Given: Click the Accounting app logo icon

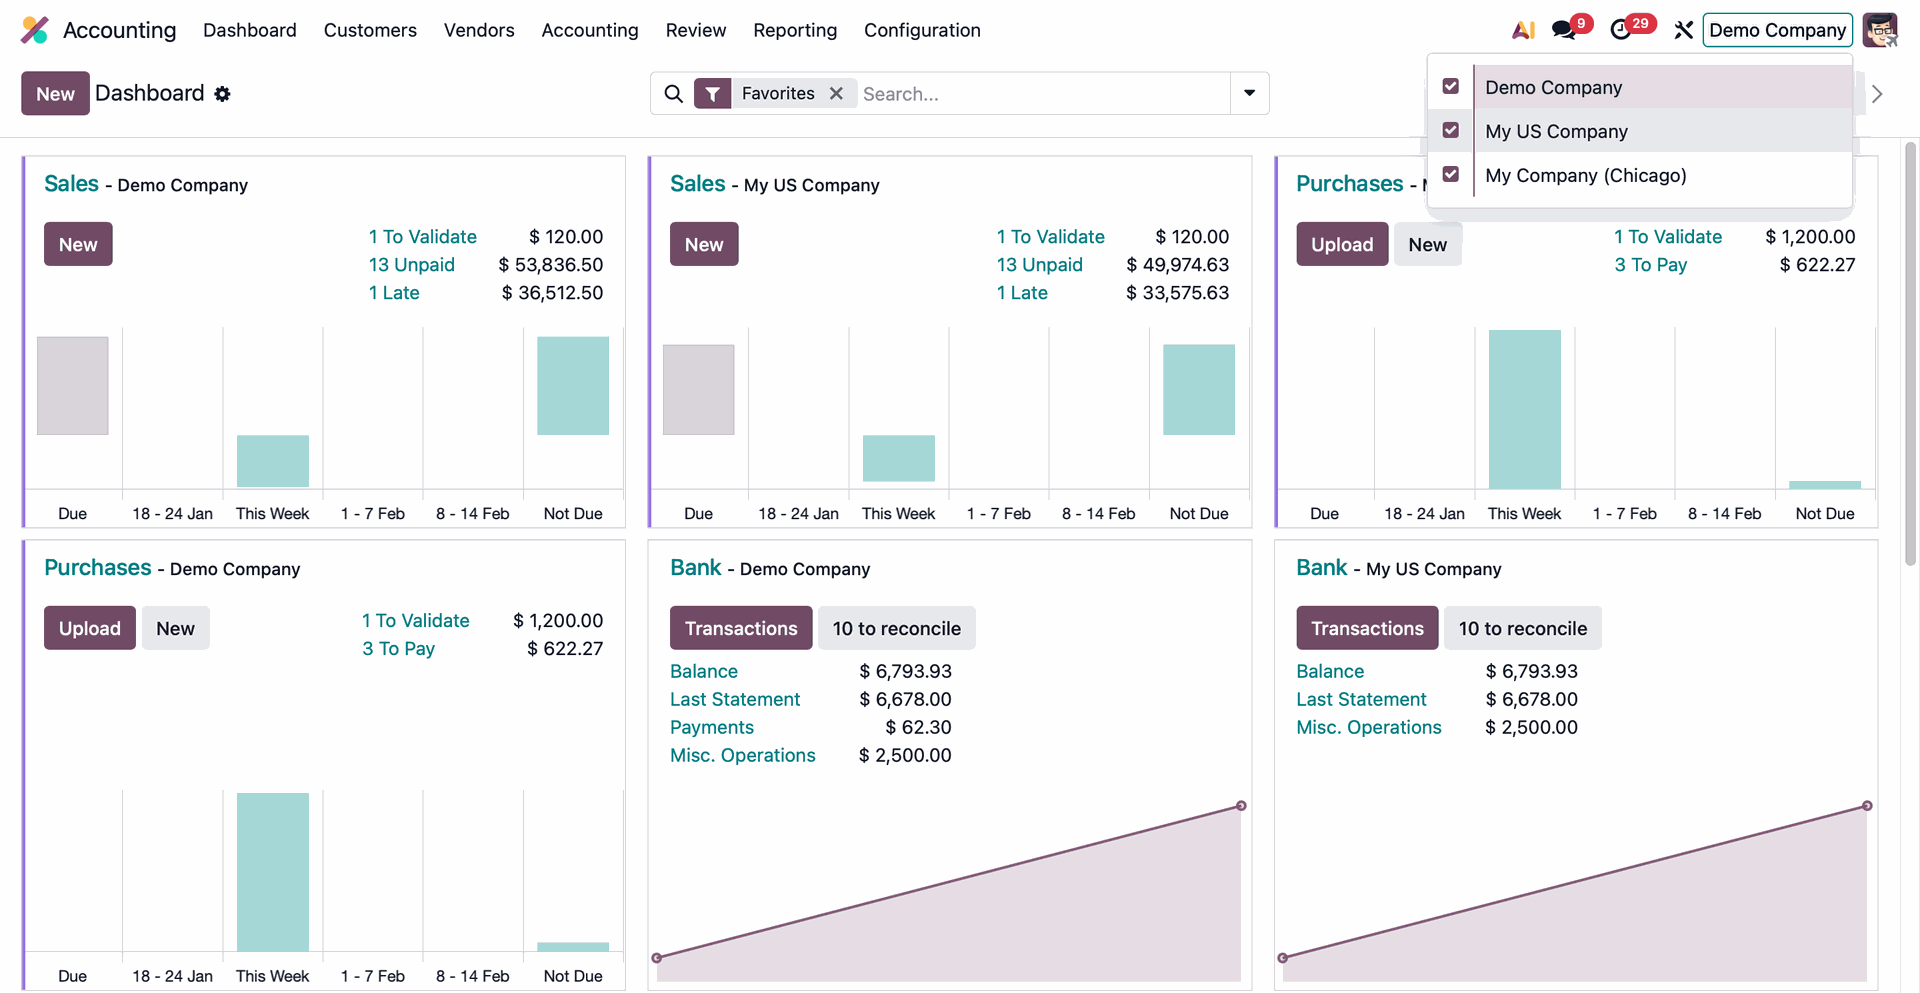Looking at the screenshot, I should [x=34, y=30].
